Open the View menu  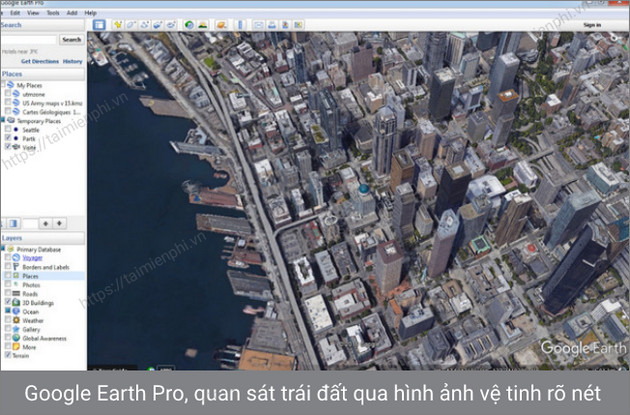tap(33, 13)
